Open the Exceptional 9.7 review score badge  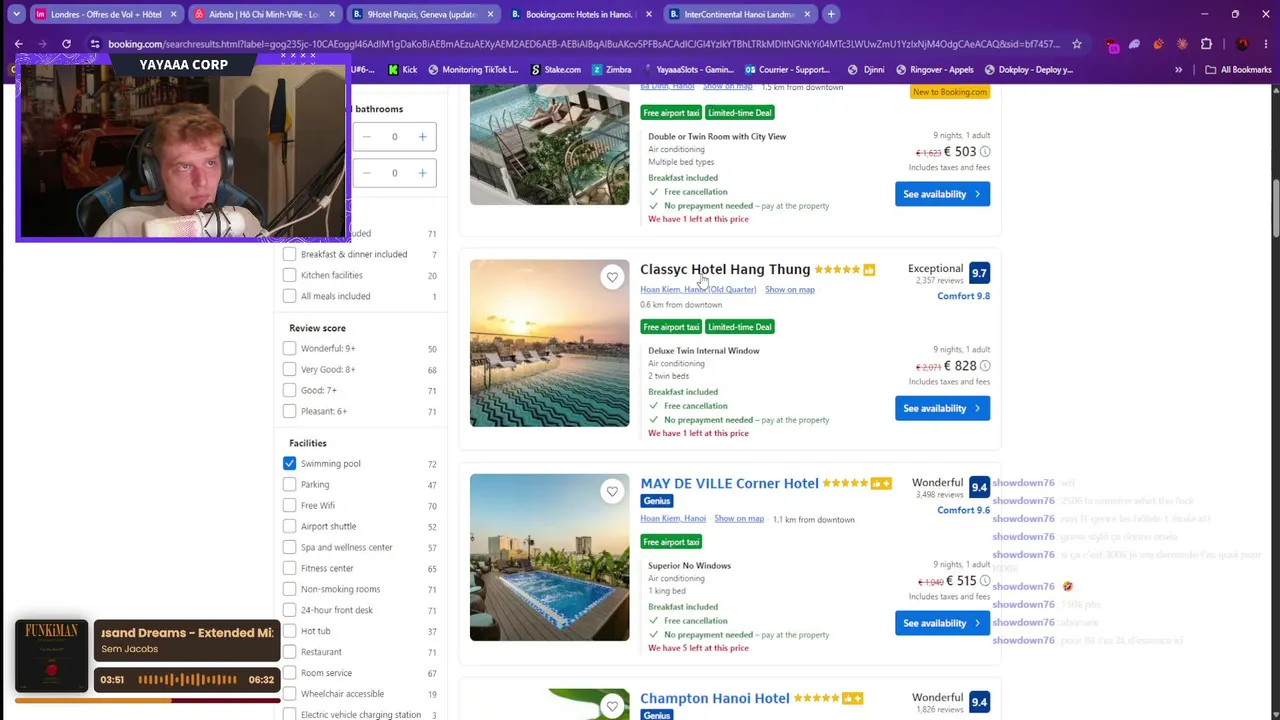point(979,272)
